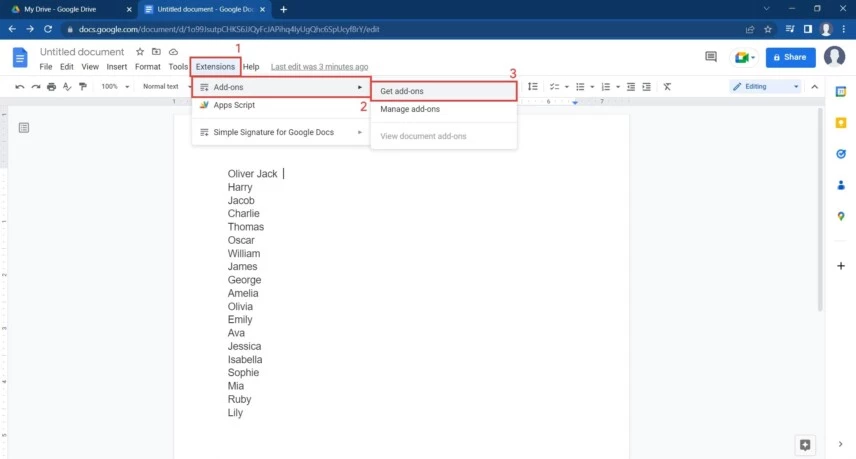
Task: Open Google Tasks side panel icon
Action: [x=841, y=154]
